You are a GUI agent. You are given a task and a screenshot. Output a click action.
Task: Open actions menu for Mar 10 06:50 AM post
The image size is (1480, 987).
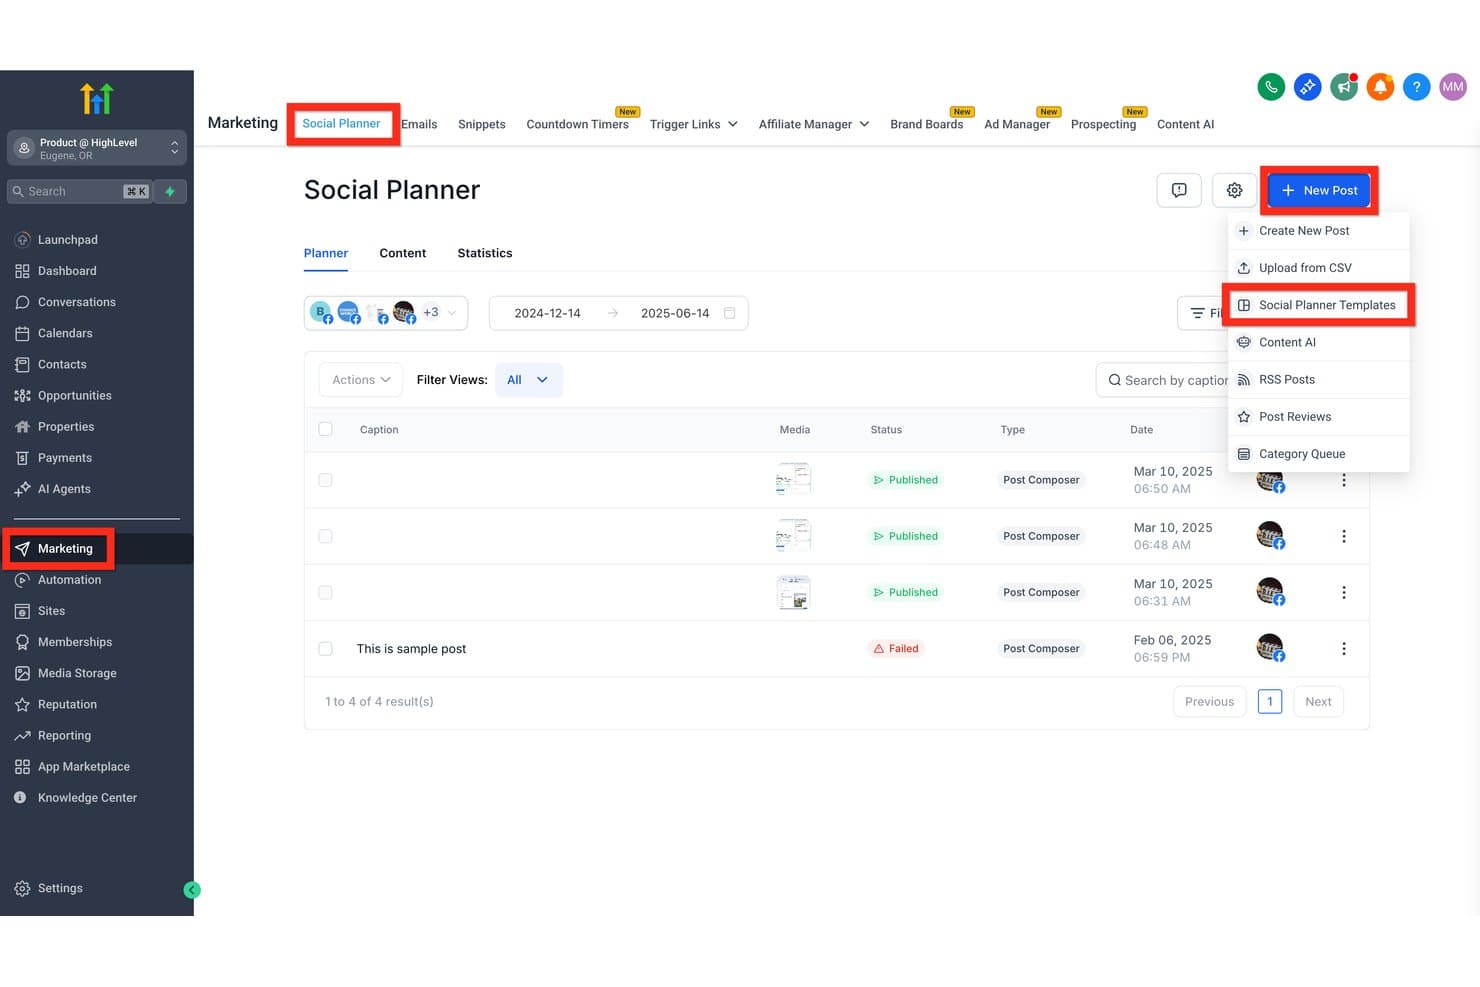click(1343, 480)
